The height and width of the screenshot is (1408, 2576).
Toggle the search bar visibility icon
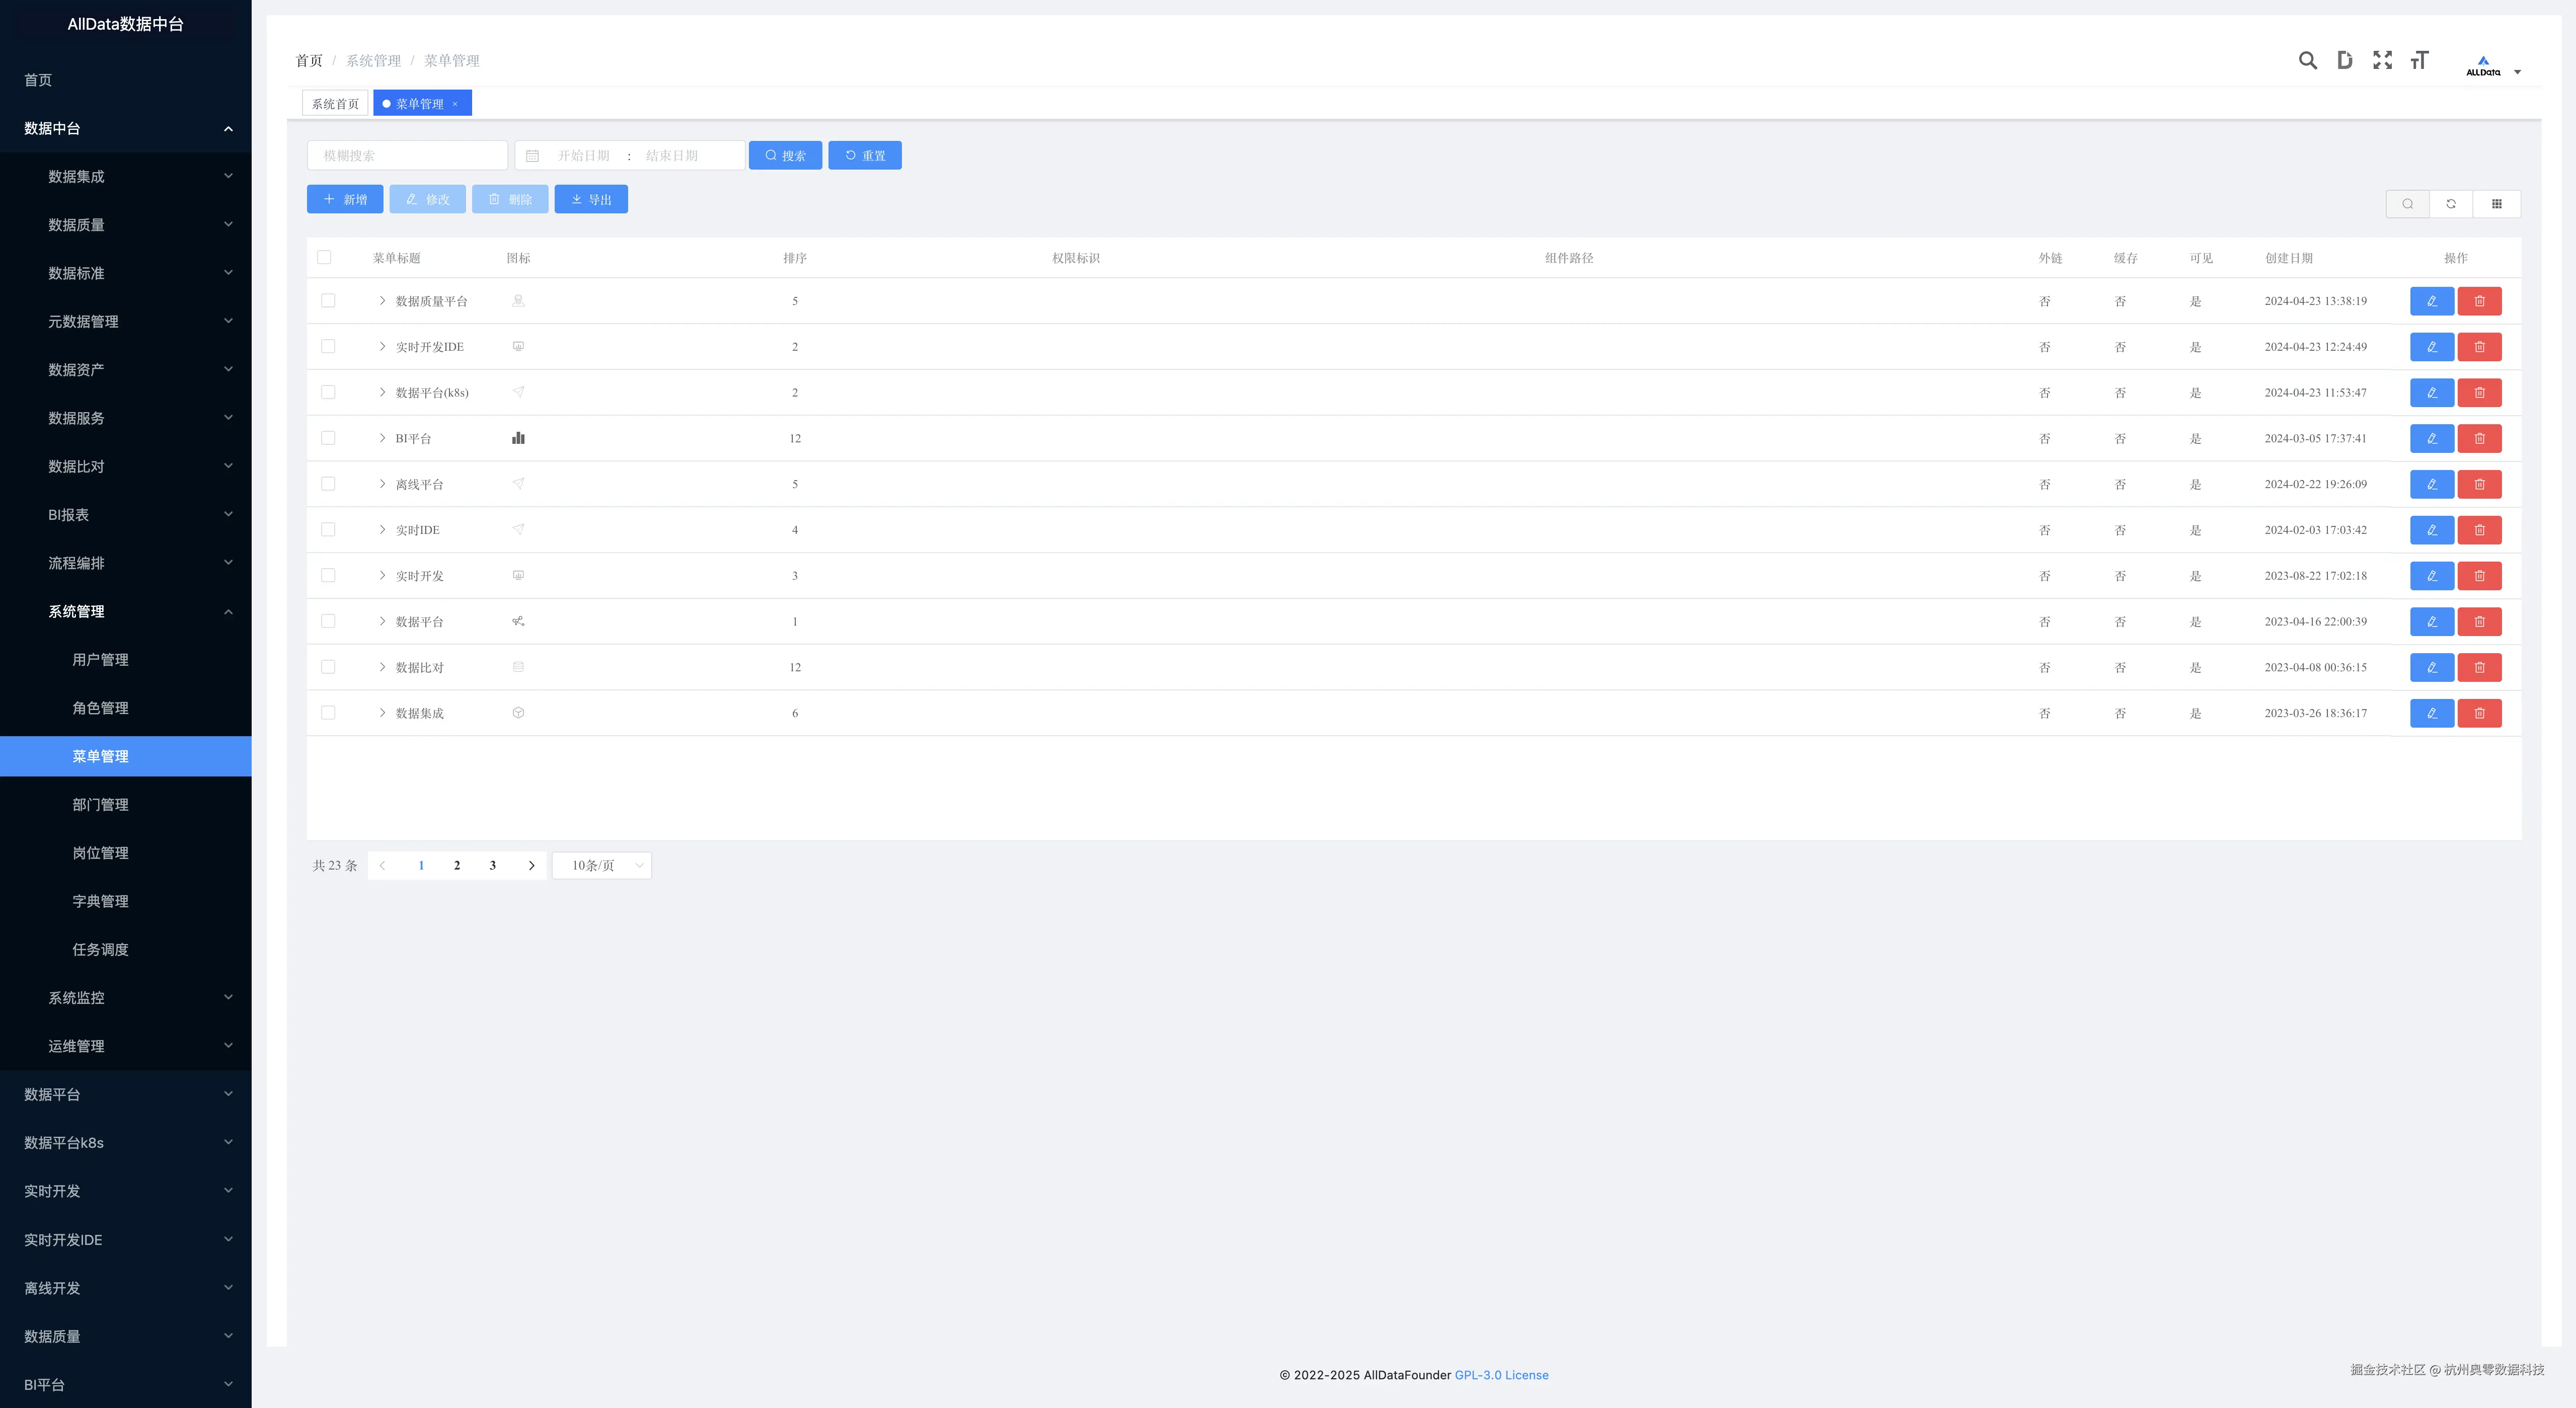click(x=2408, y=204)
